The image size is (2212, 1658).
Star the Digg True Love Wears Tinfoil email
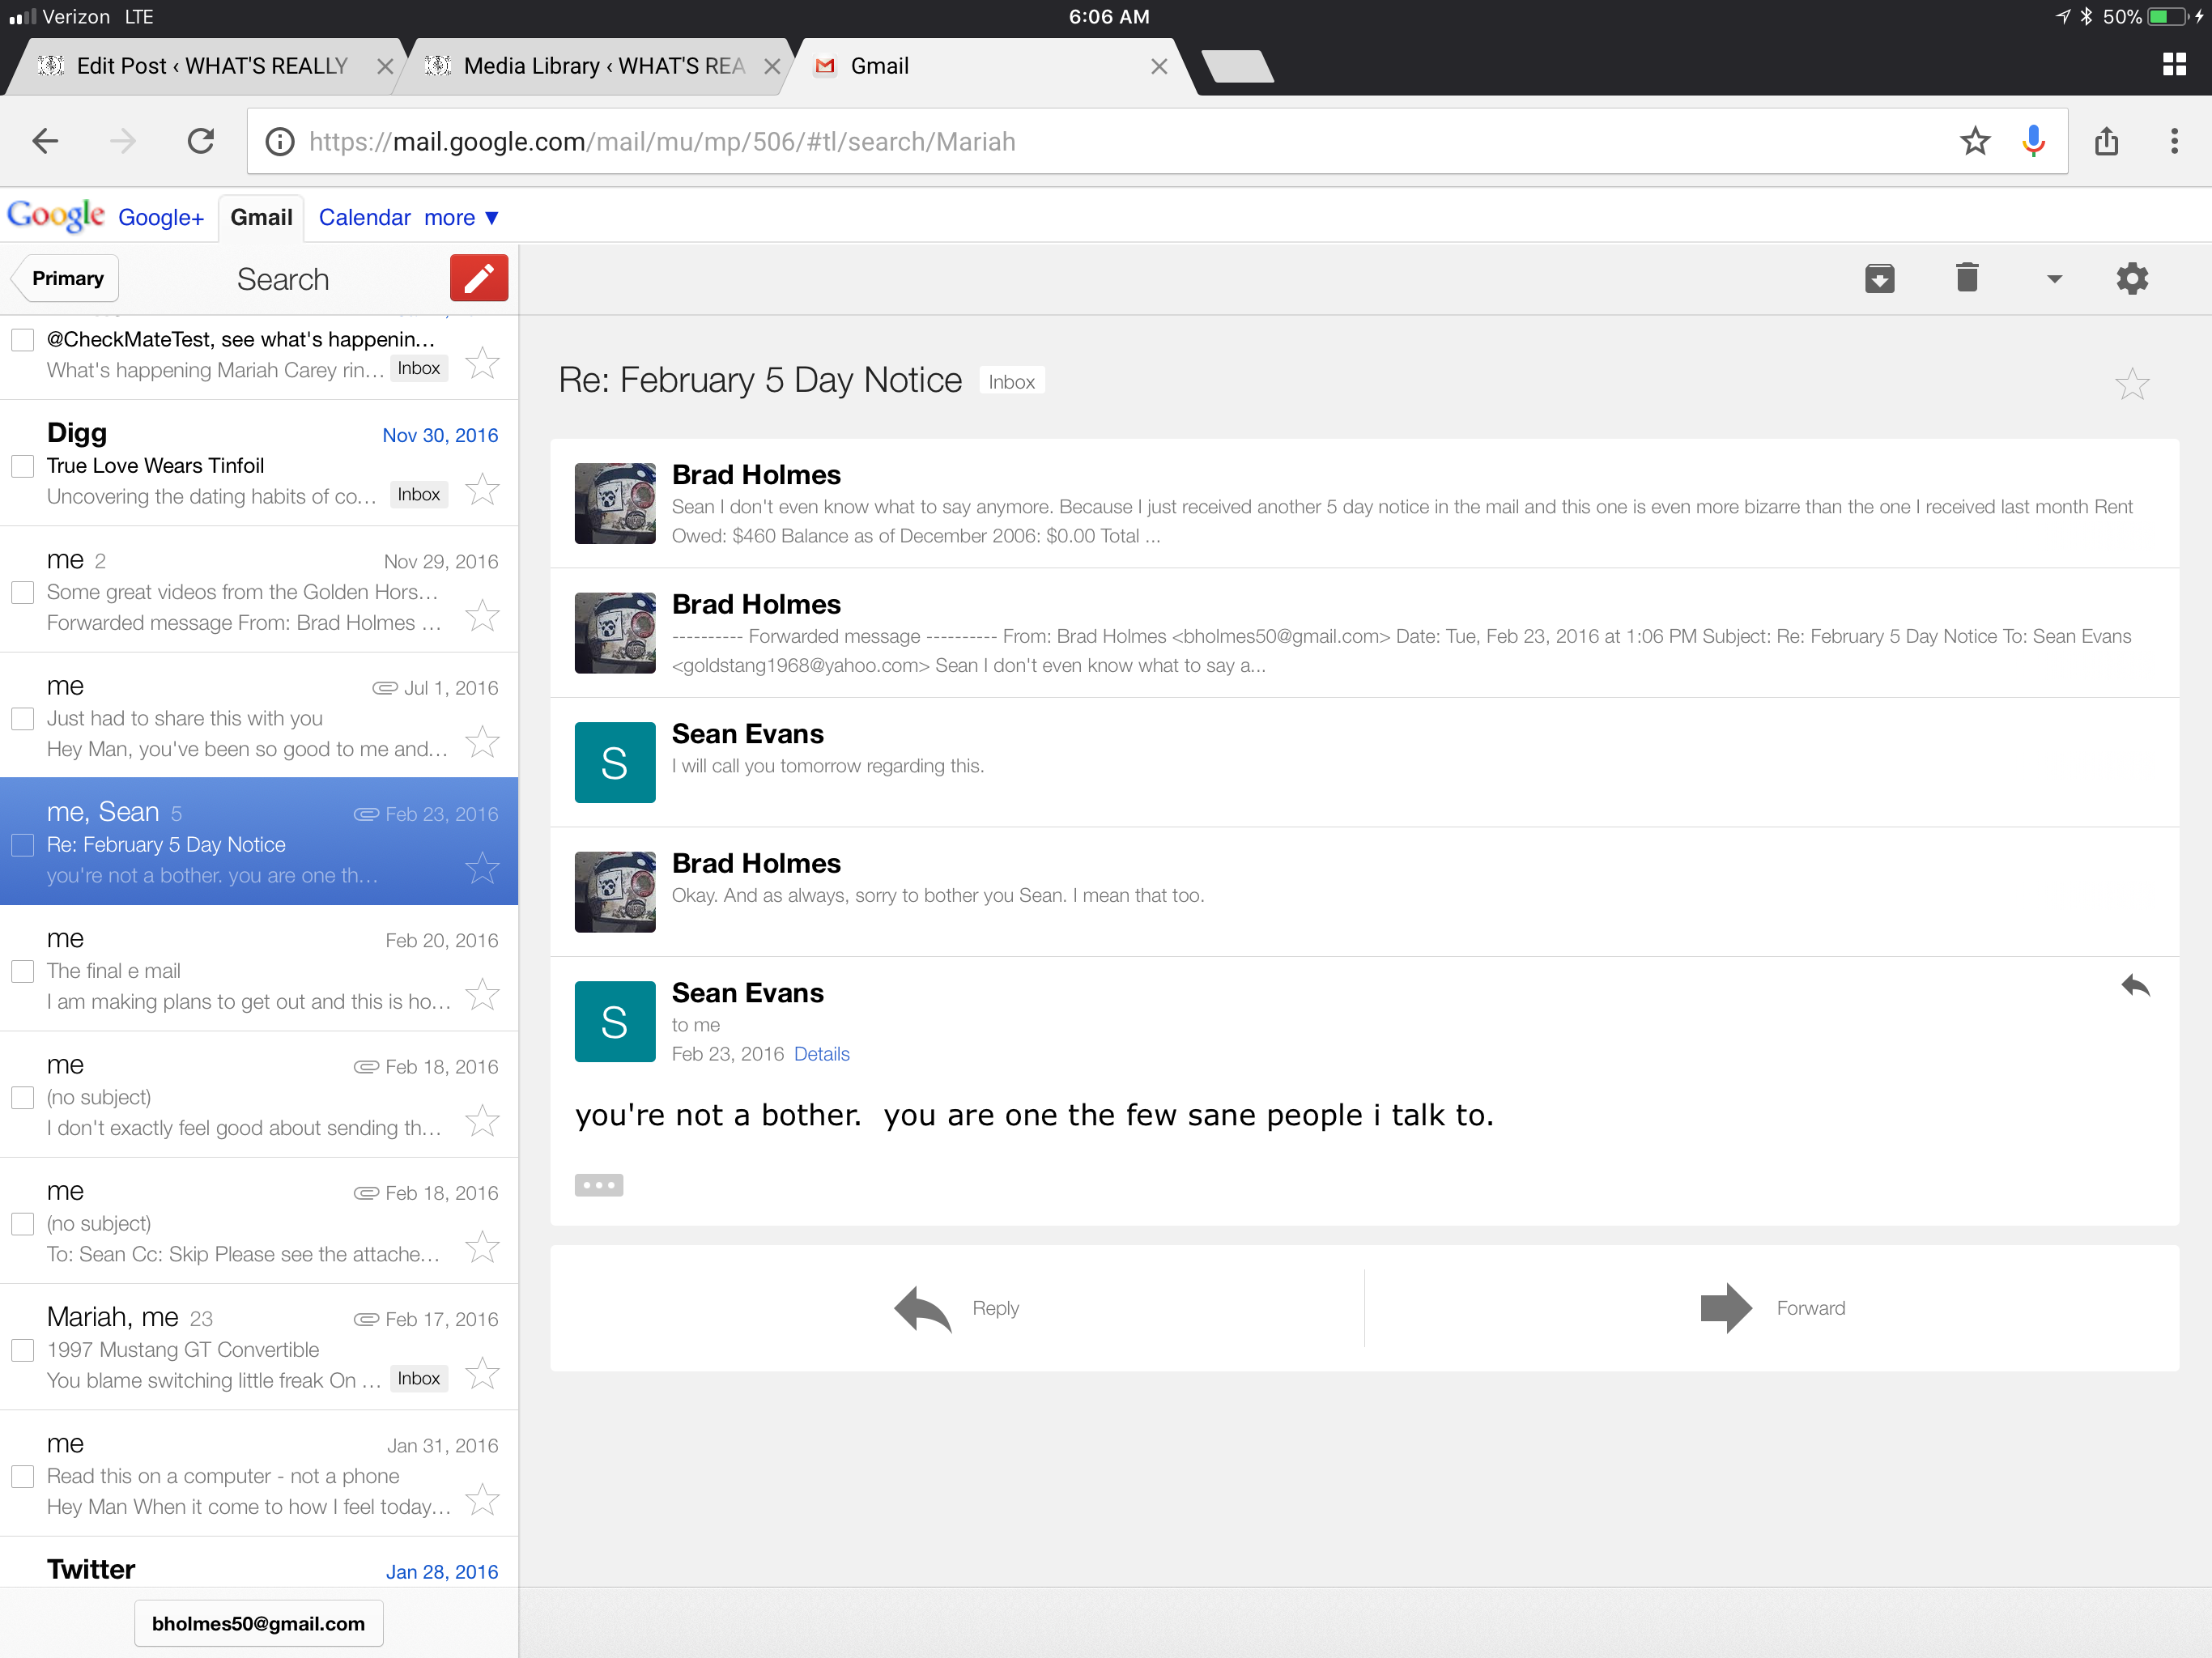pyautogui.click(x=483, y=489)
